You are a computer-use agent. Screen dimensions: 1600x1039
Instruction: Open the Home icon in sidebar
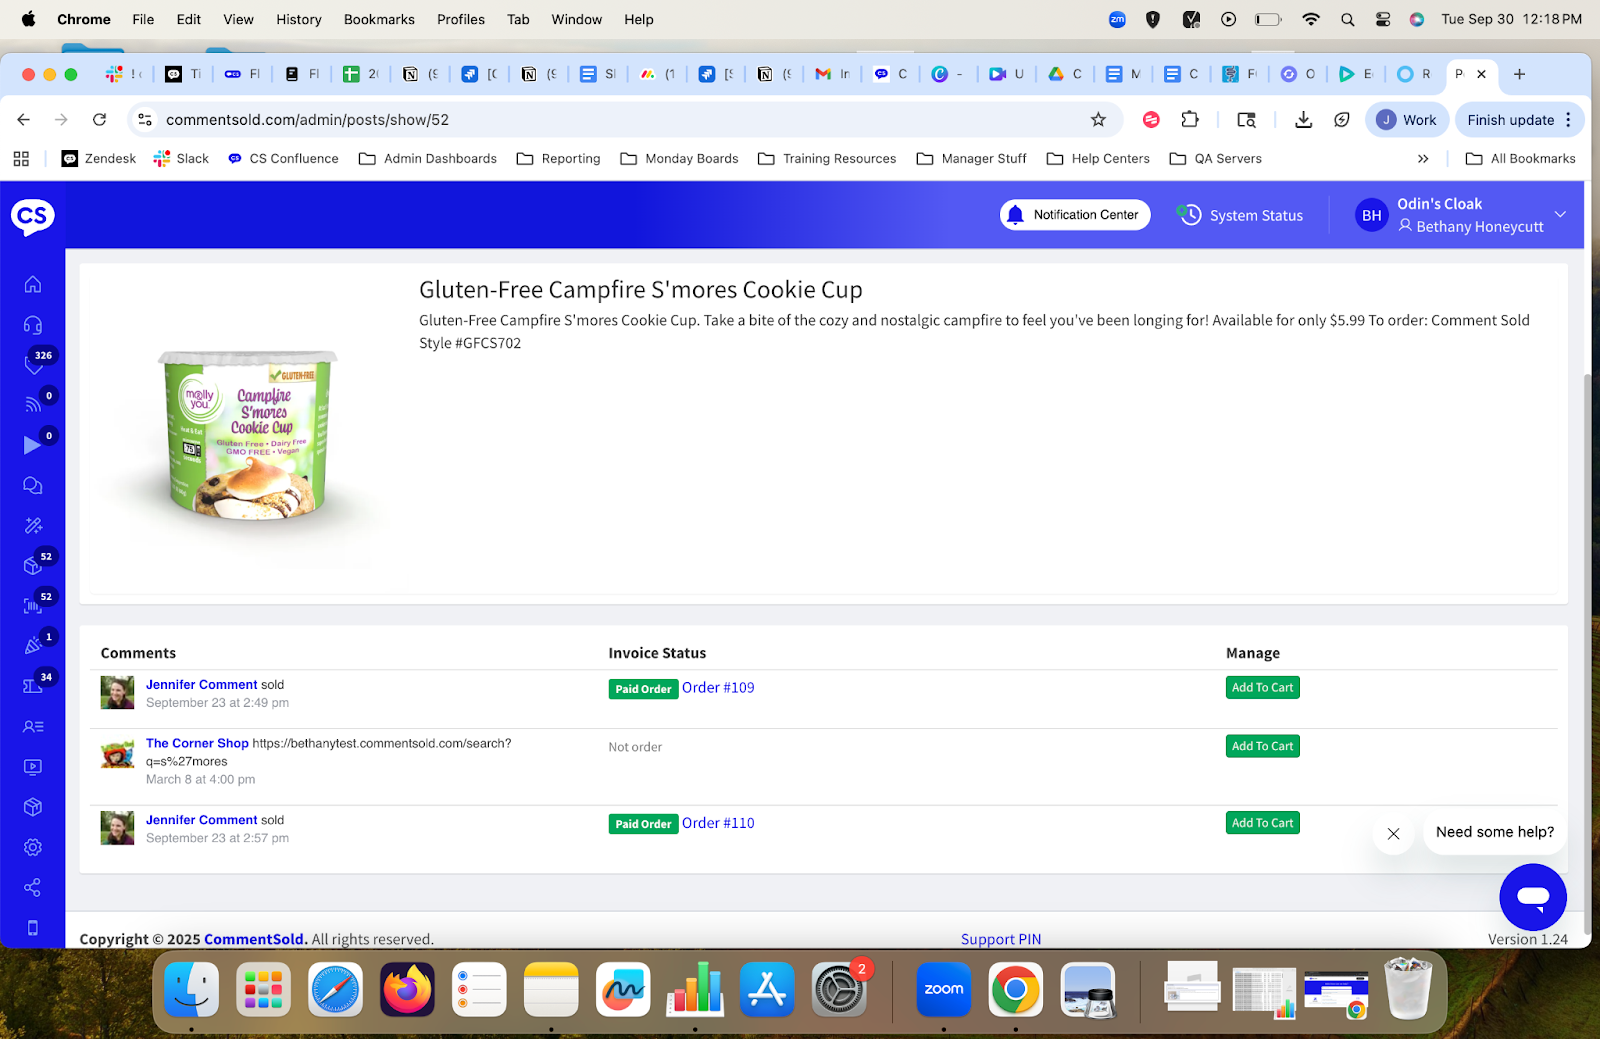(x=33, y=285)
